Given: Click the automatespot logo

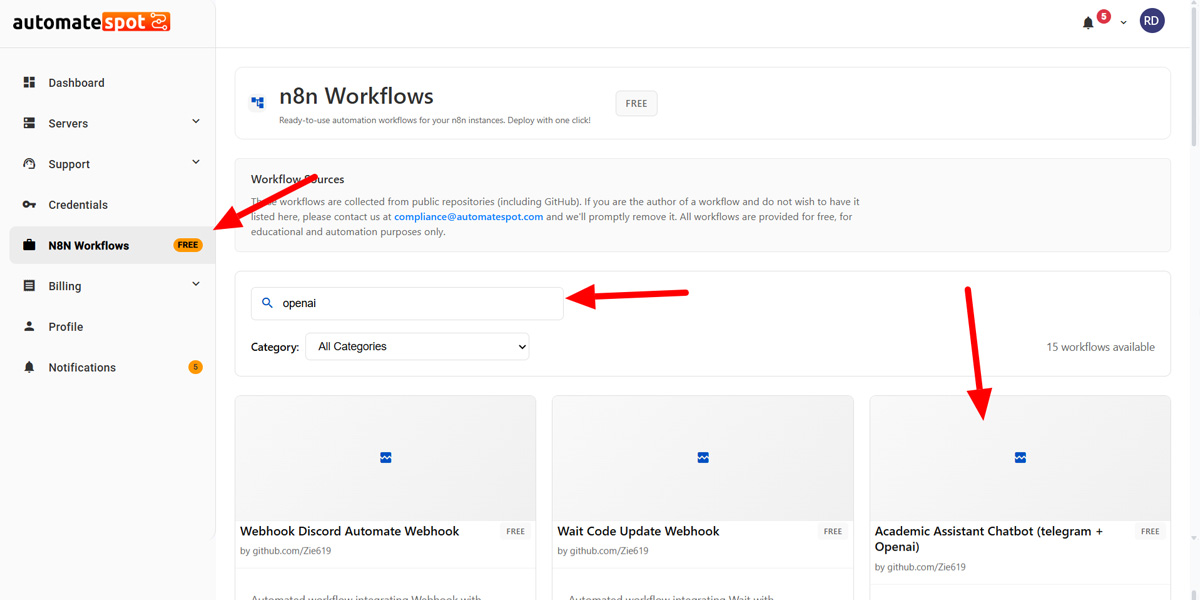Looking at the screenshot, I should pos(91,22).
